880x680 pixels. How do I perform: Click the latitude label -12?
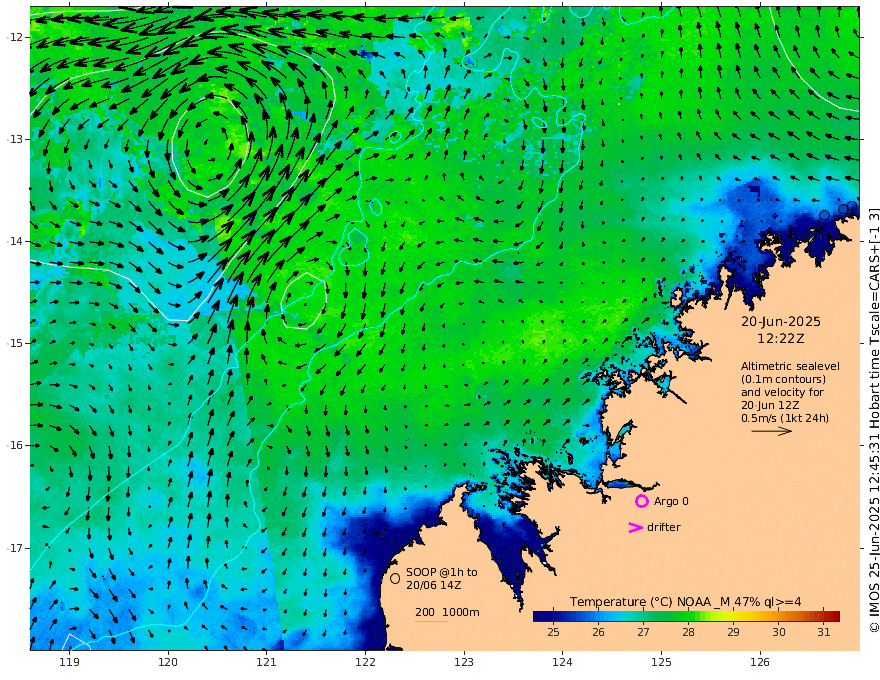(x=15, y=37)
